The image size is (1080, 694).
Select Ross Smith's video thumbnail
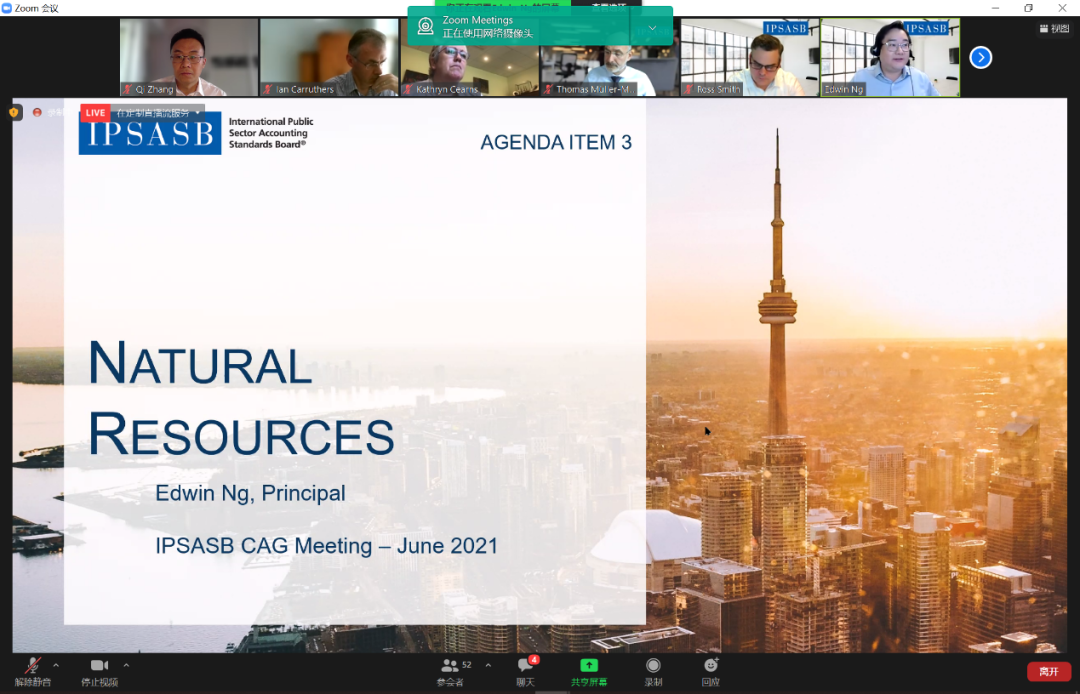pos(749,57)
